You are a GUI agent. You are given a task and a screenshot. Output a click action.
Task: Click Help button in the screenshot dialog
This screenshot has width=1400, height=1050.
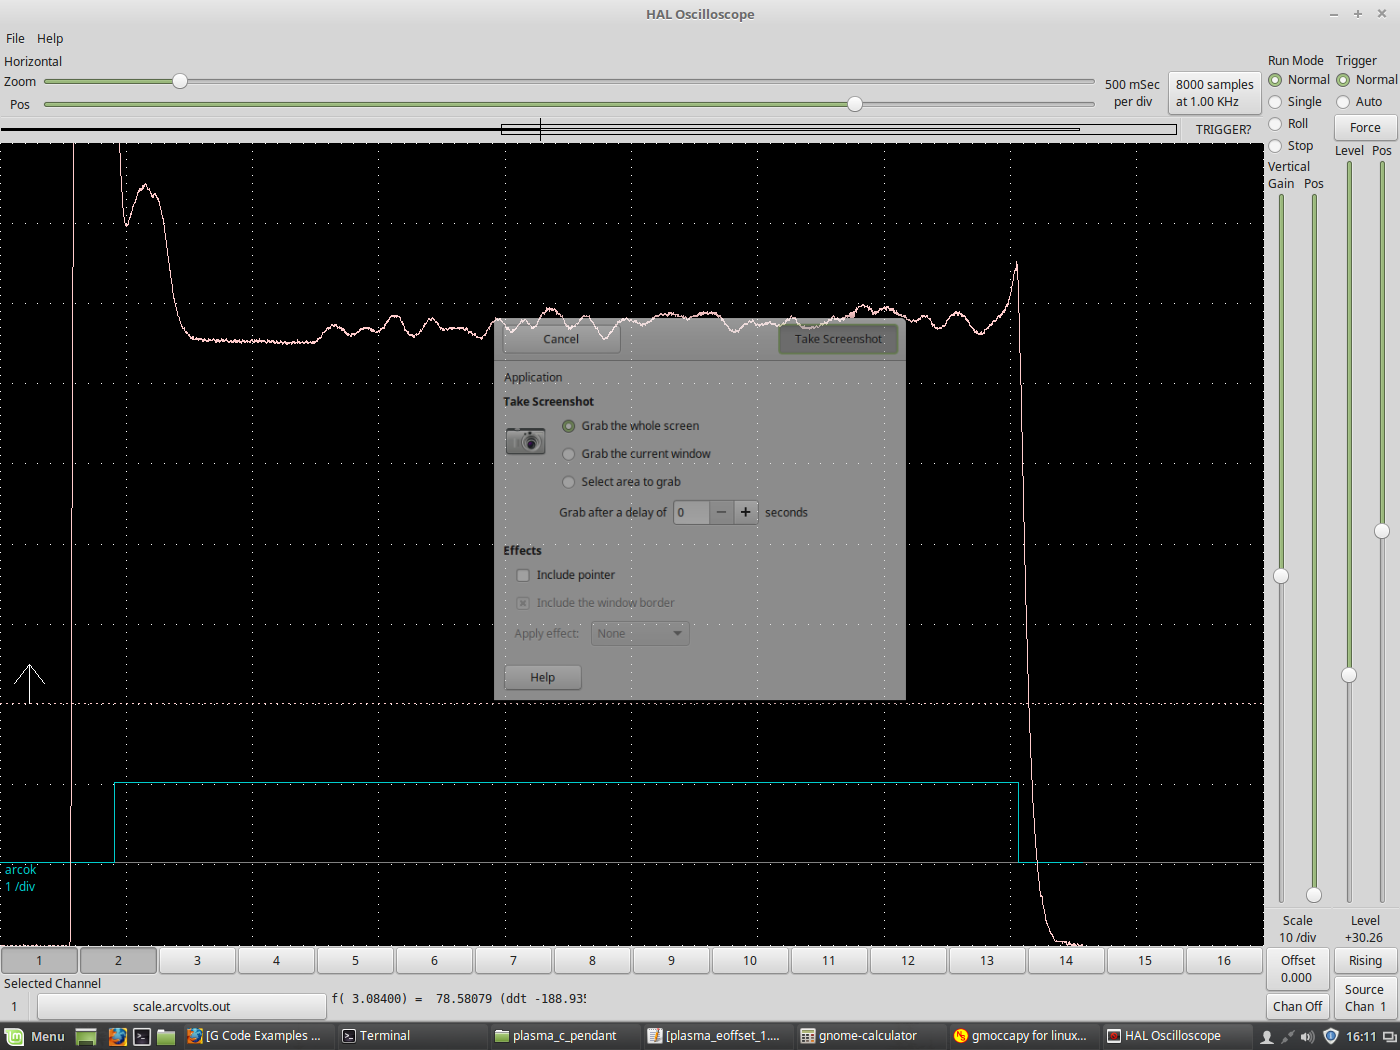pos(542,678)
